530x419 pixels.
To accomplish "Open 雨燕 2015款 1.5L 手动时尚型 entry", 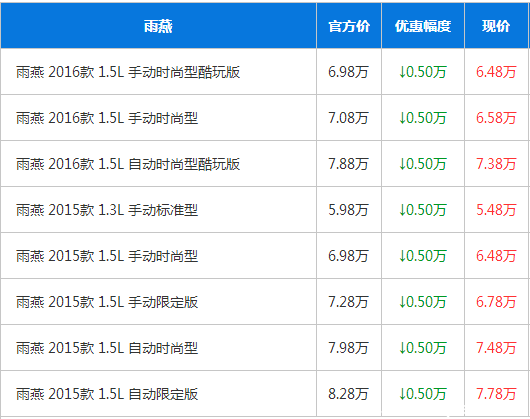I will coord(107,256).
